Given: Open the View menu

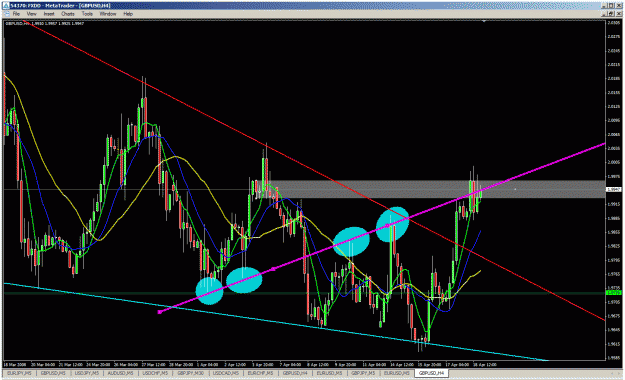Looking at the screenshot, I should pyautogui.click(x=31, y=14).
